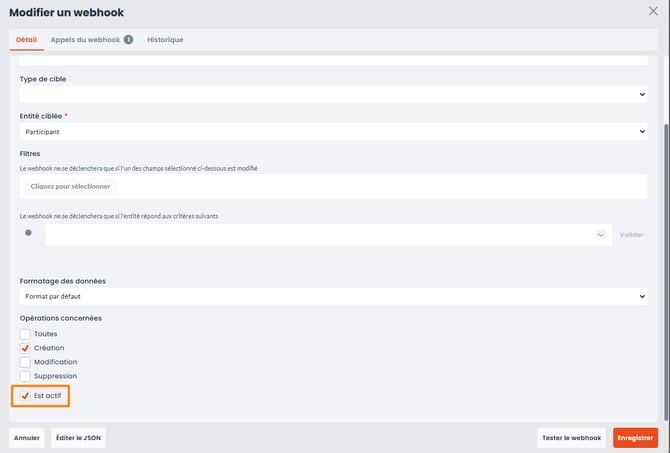Click the Annuler button

[27, 438]
